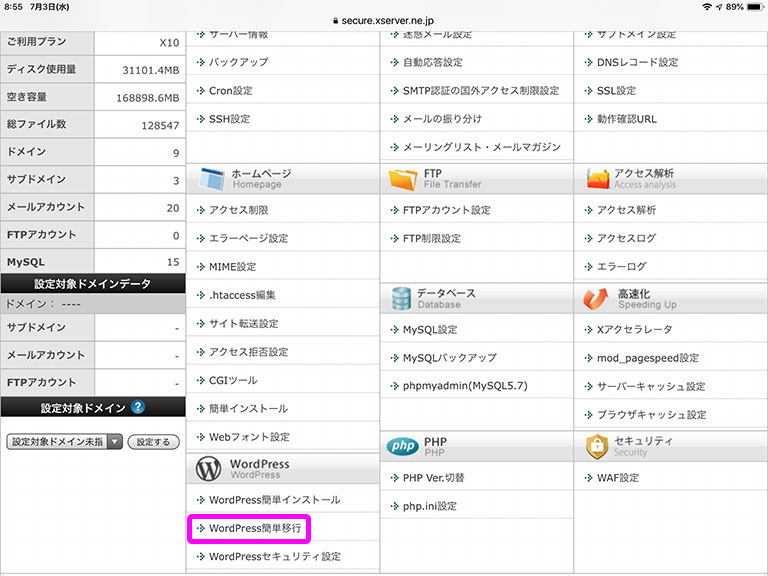Open バックアップ settings
Image resolution: width=768 pixels, height=576 pixels.
[239, 62]
